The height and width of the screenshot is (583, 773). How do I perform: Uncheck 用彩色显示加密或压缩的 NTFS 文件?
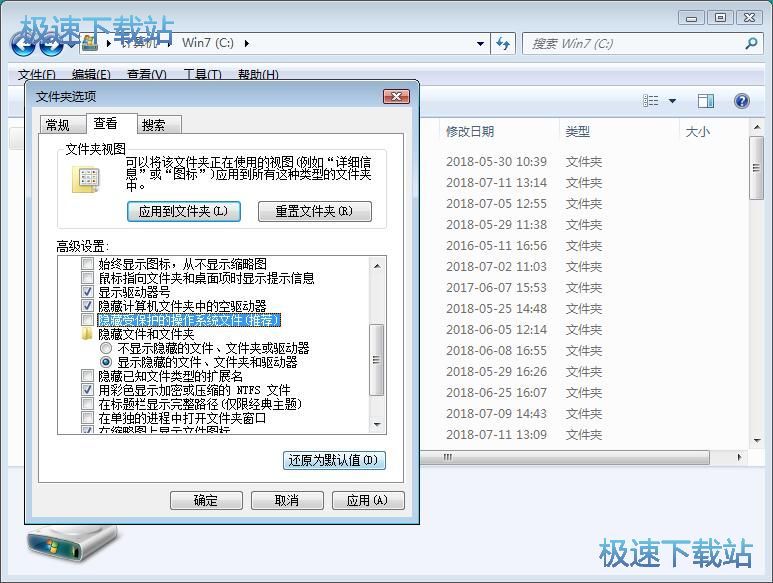click(x=87, y=390)
